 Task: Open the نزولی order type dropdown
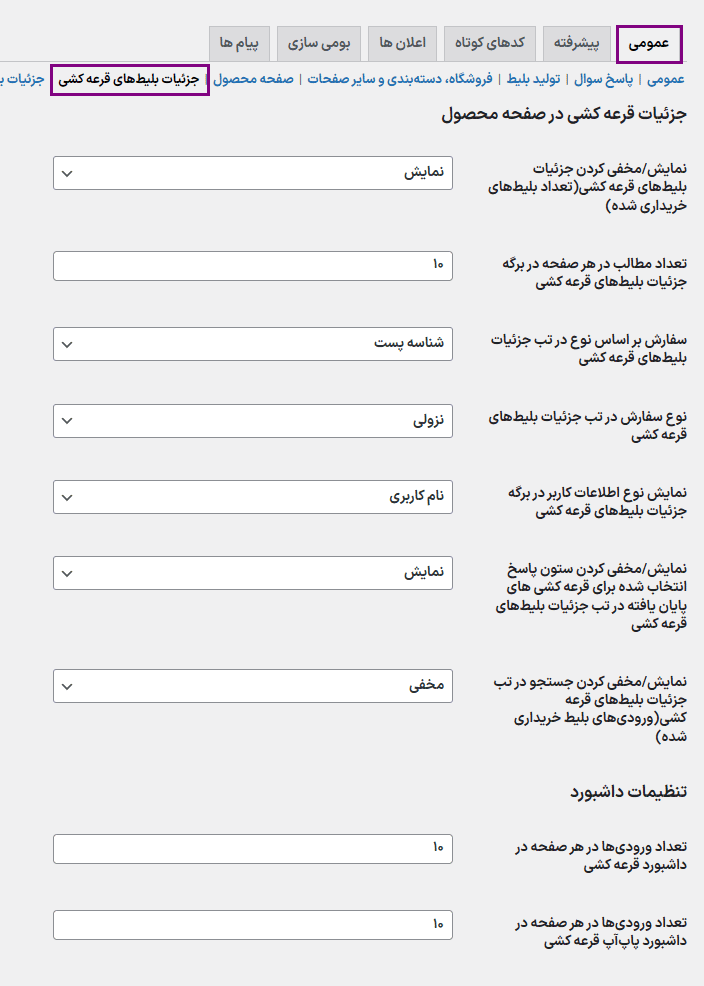click(x=253, y=421)
